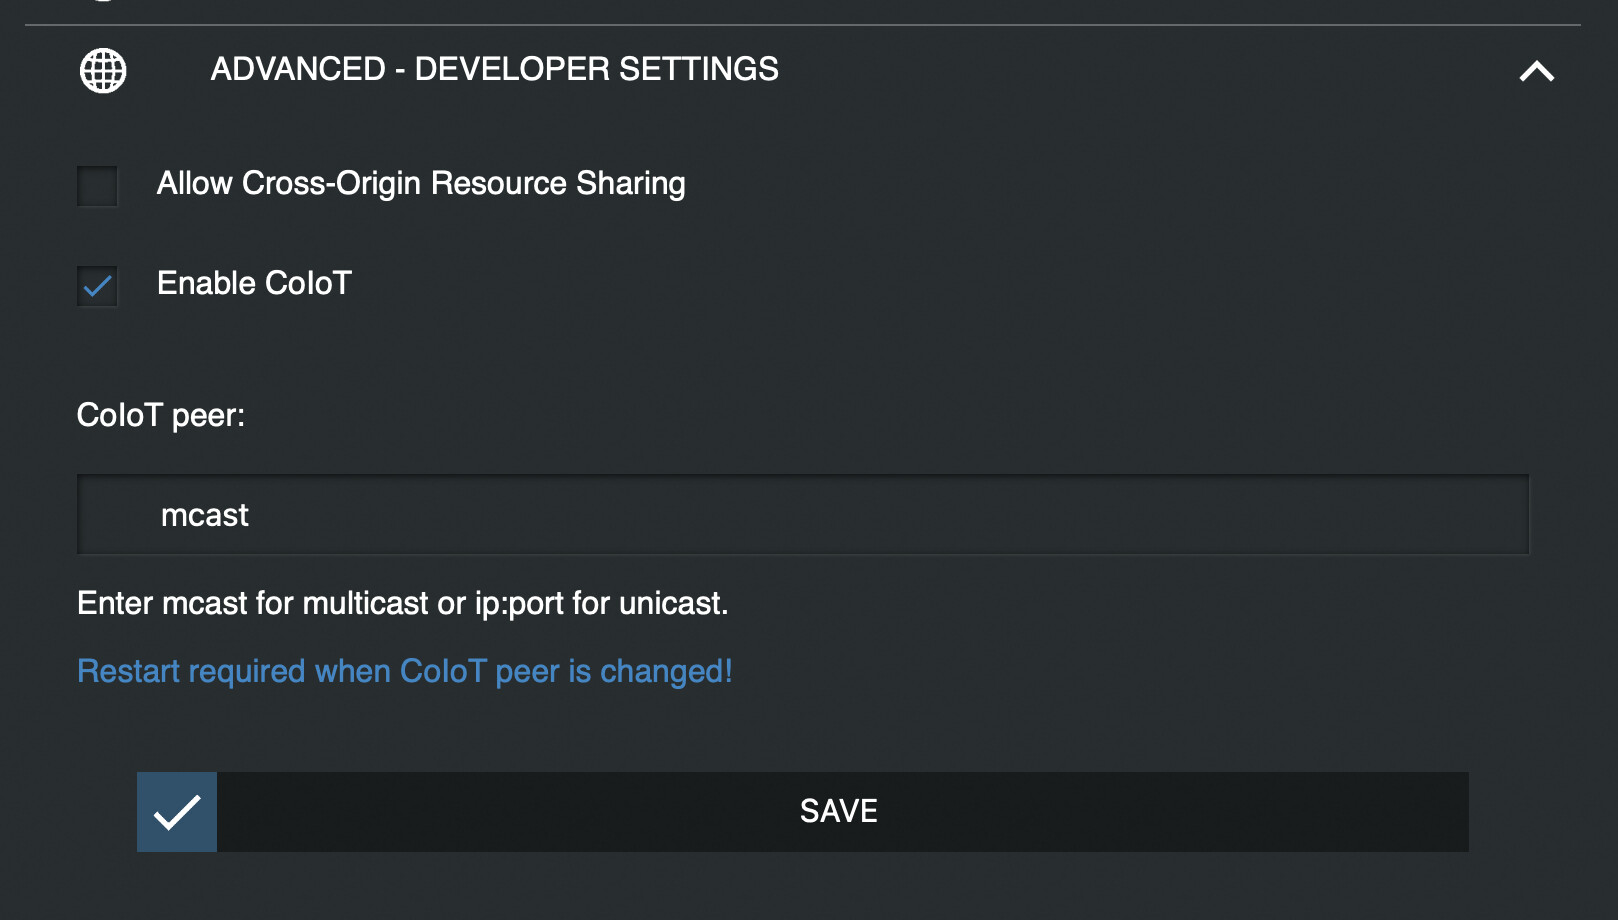Click the white checkmark icon on Save
The width and height of the screenshot is (1618, 920).
(177, 812)
